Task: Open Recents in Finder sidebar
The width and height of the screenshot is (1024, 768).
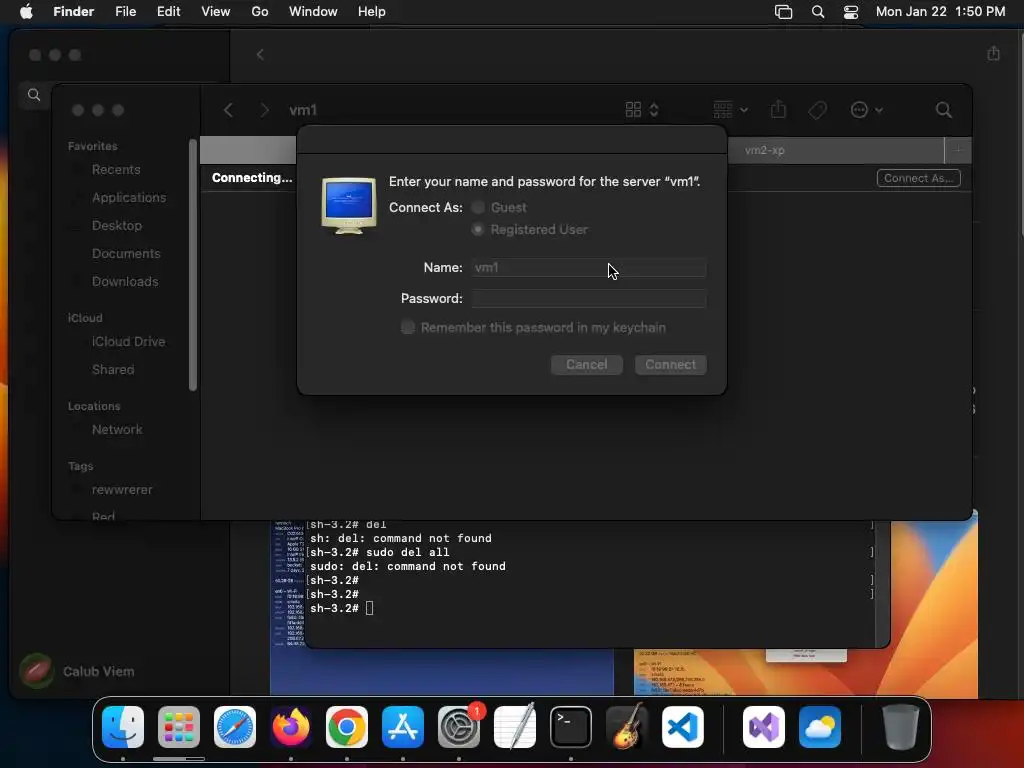Action: (x=116, y=170)
